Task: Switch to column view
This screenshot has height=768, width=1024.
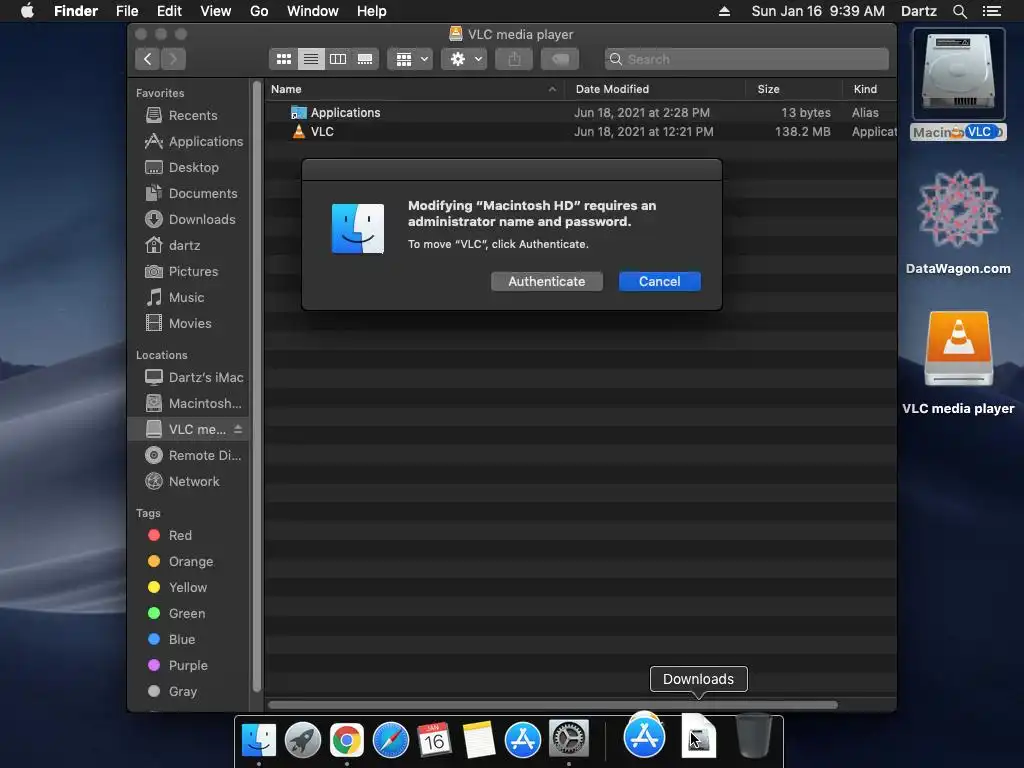Action: coord(338,59)
